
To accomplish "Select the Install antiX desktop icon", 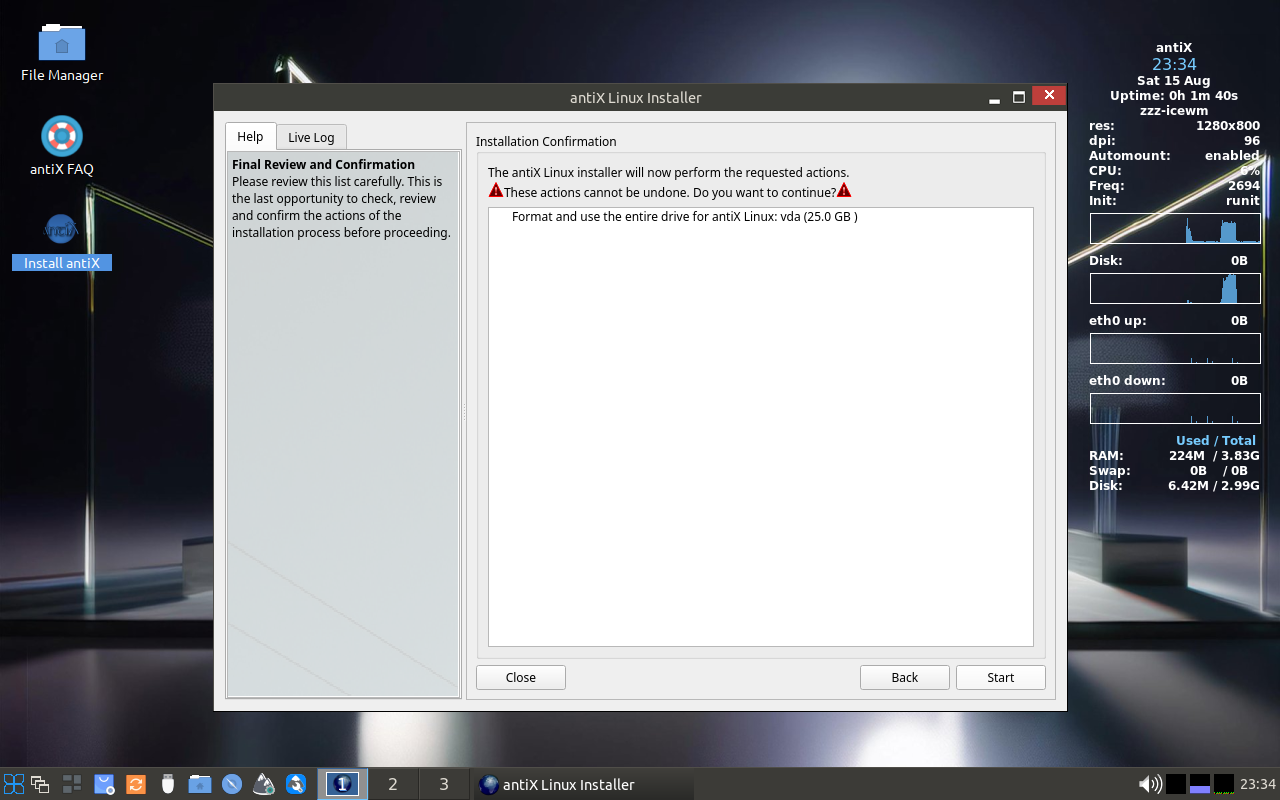I will point(62,230).
